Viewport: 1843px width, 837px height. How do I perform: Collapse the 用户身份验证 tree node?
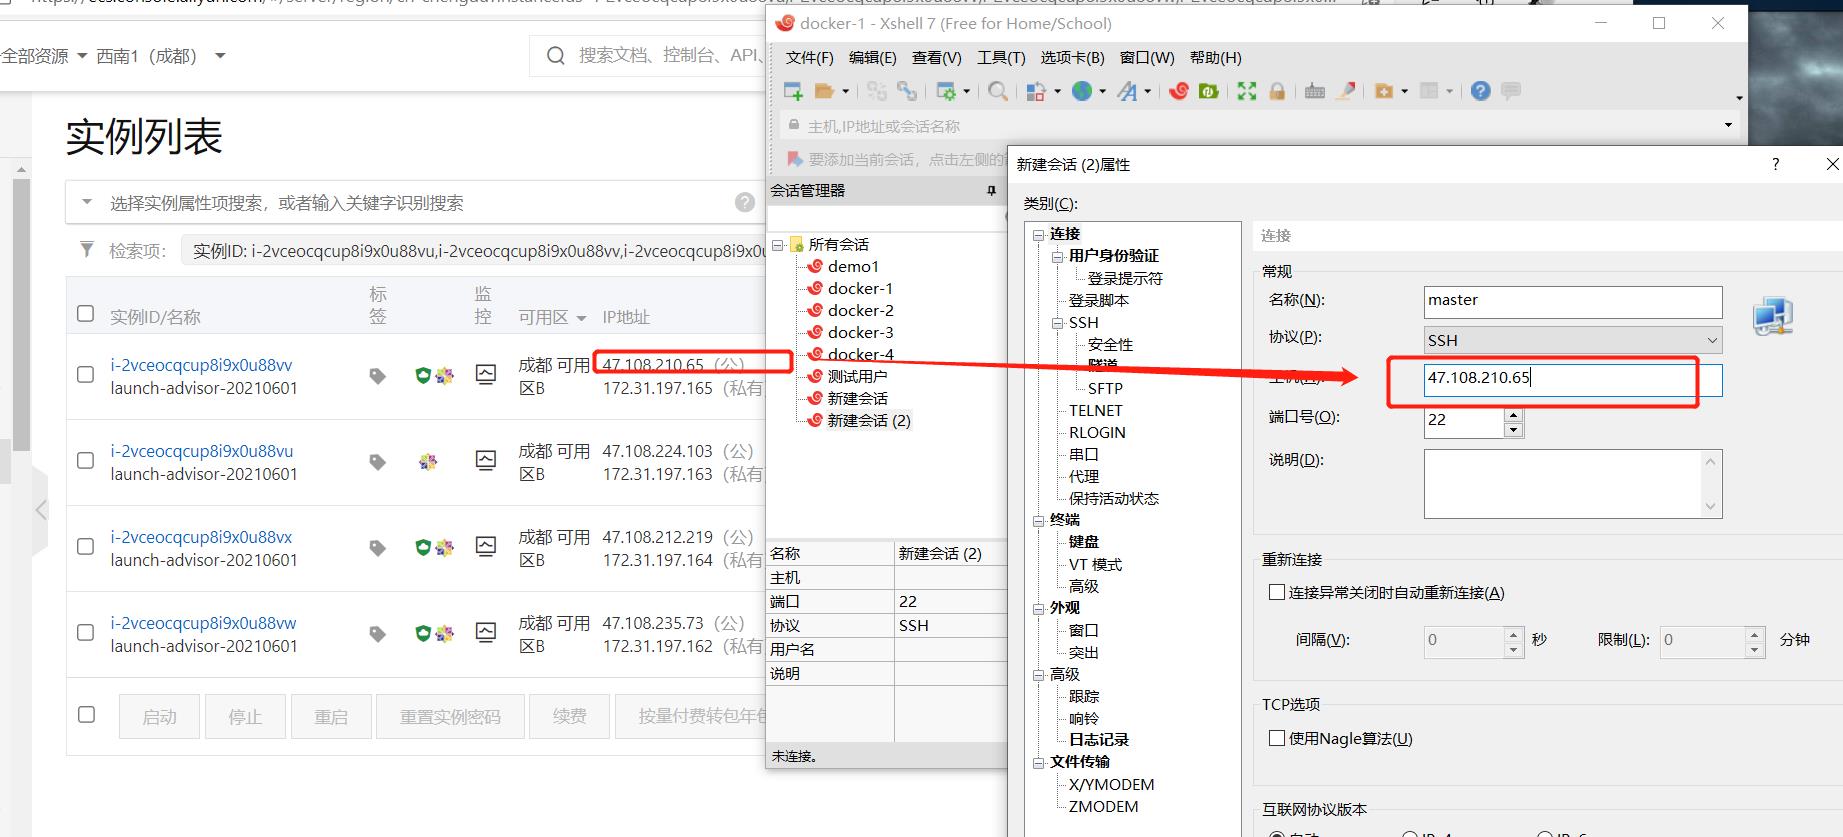point(1058,256)
